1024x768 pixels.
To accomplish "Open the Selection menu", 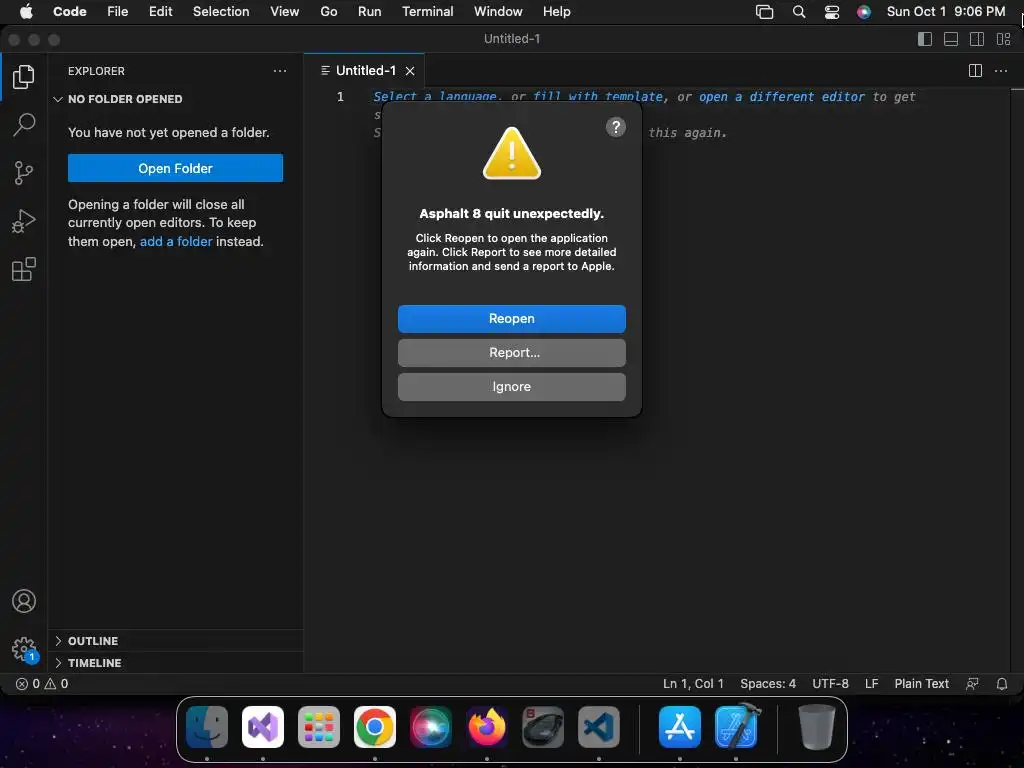I will tap(221, 12).
